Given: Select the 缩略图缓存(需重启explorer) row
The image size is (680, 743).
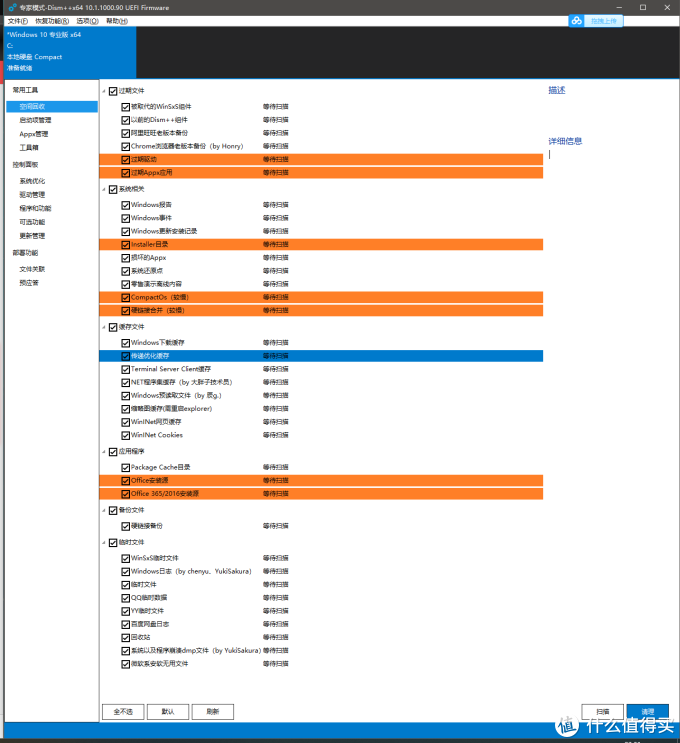Looking at the screenshot, I should coord(321,408).
